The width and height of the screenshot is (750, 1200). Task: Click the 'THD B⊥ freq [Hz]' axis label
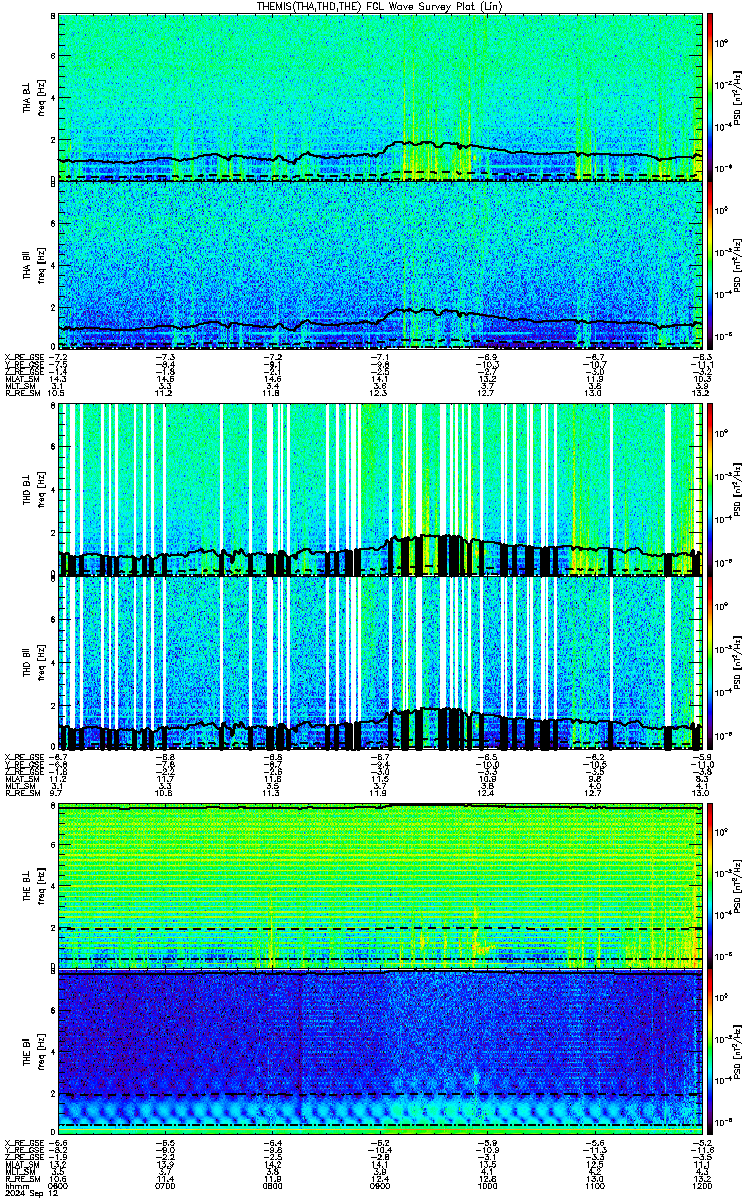tap(33, 489)
